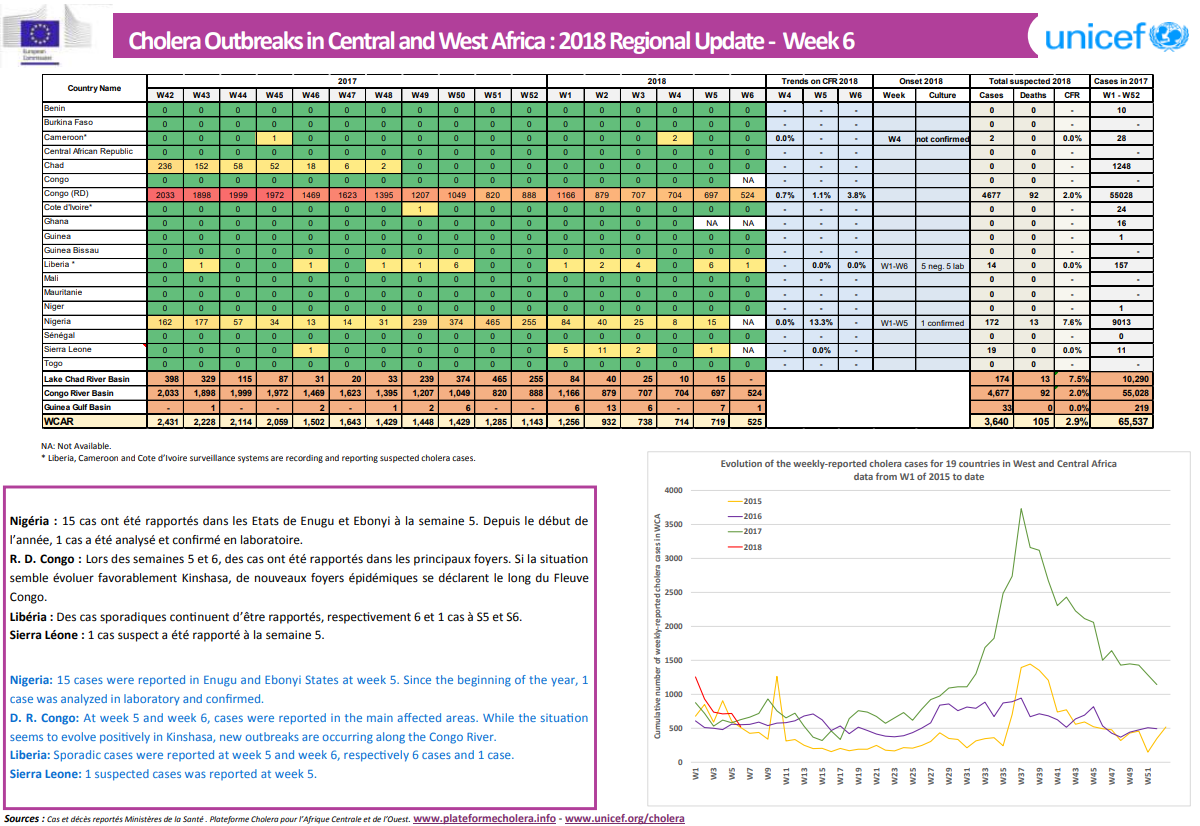Expand the Onset 2018 column header
Screen dimensions: 1200x826
pyautogui.click(x=919, y=79)
